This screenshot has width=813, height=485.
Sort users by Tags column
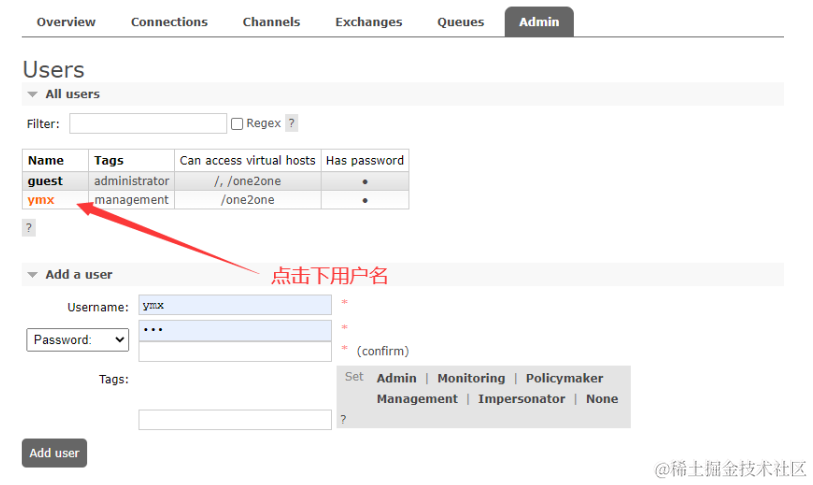tap(109, 161)
